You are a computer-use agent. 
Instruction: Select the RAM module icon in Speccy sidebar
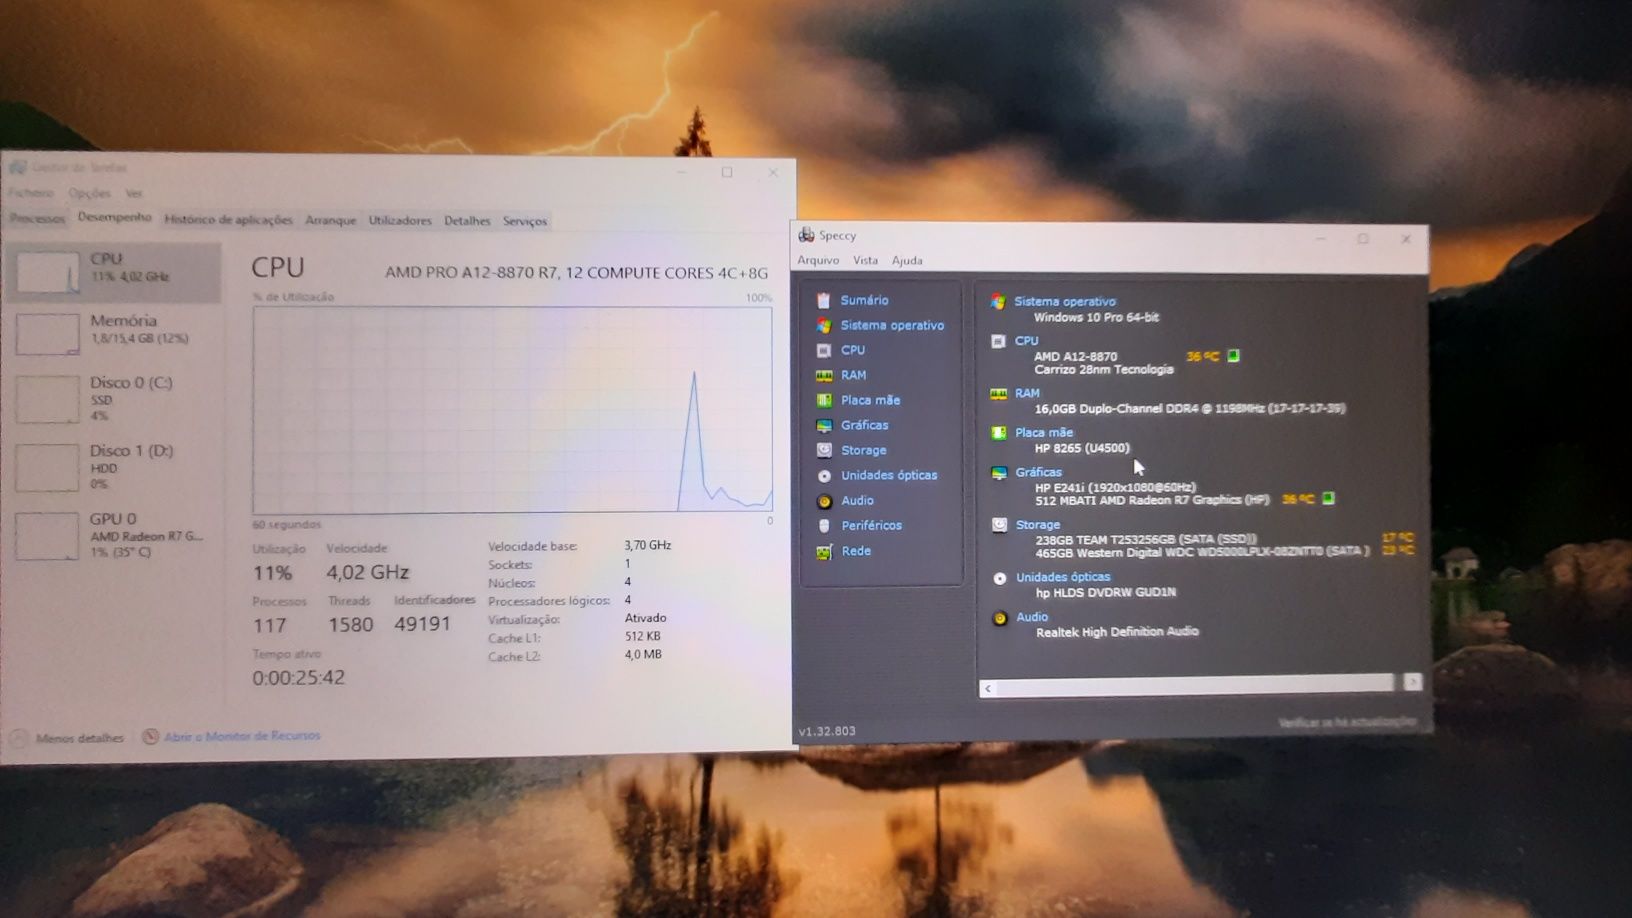[x=823, y=375]
